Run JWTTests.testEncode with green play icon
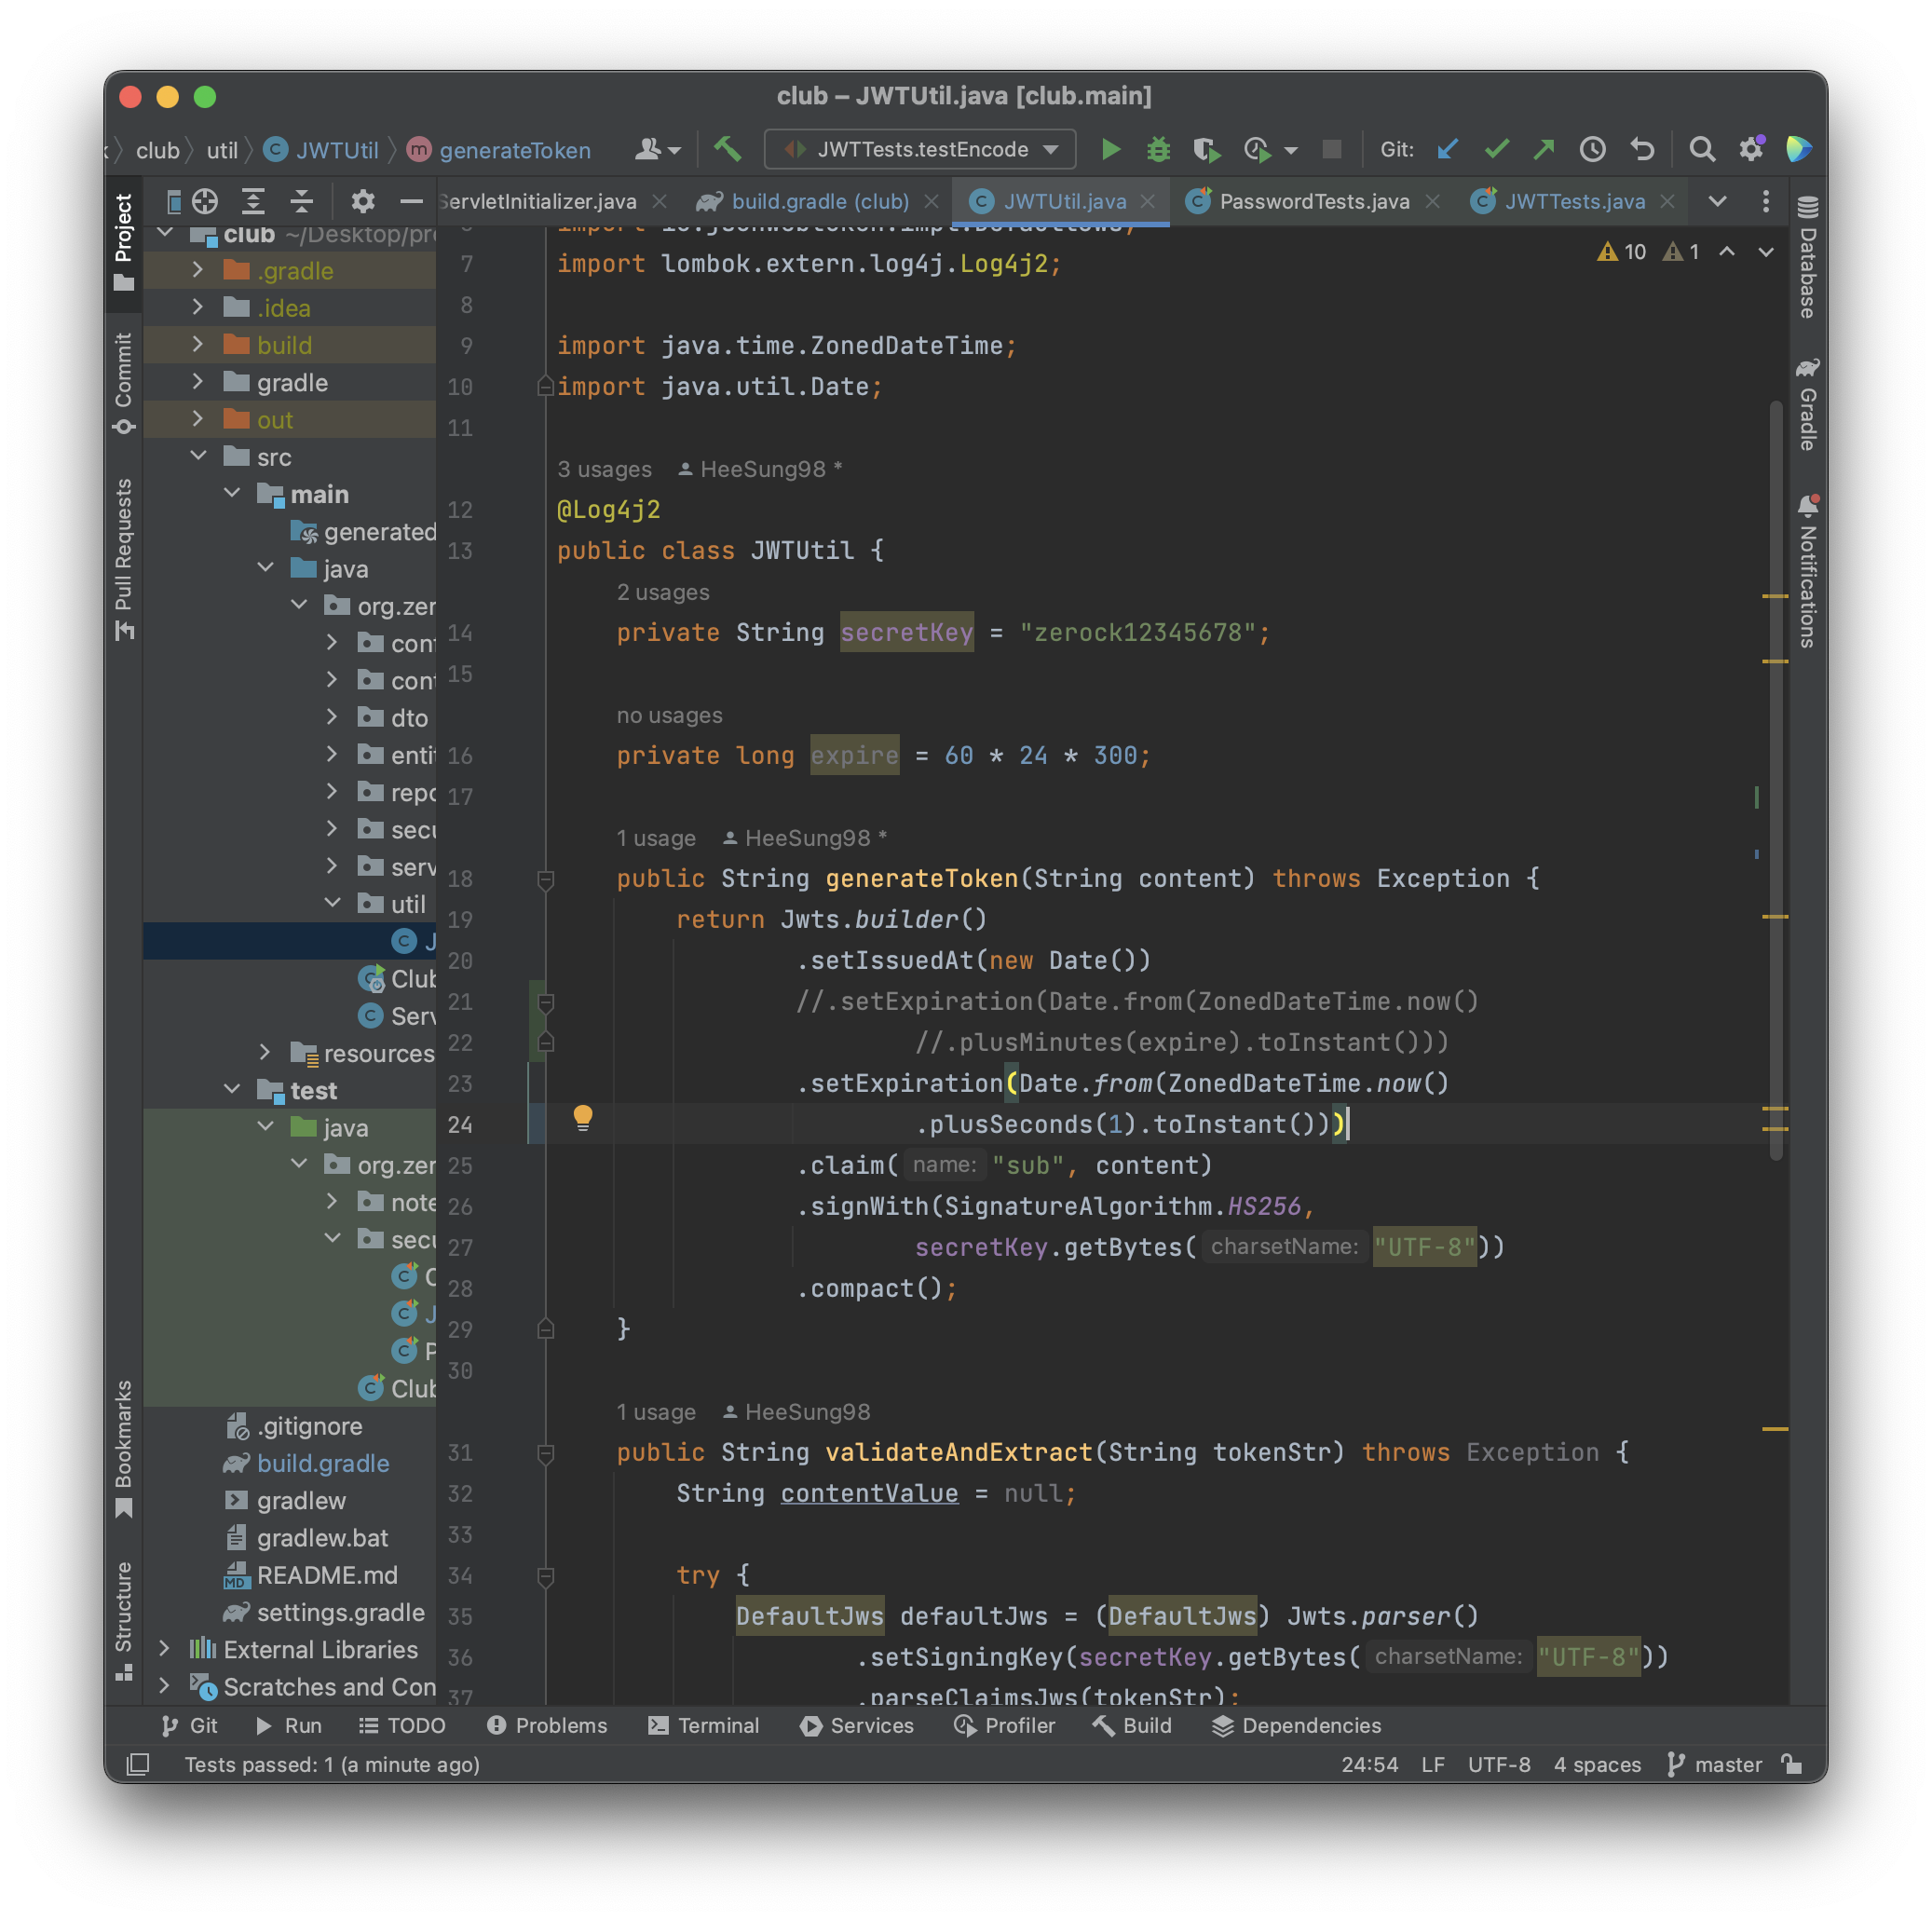1932x1921 pixels. point(1109,150)
